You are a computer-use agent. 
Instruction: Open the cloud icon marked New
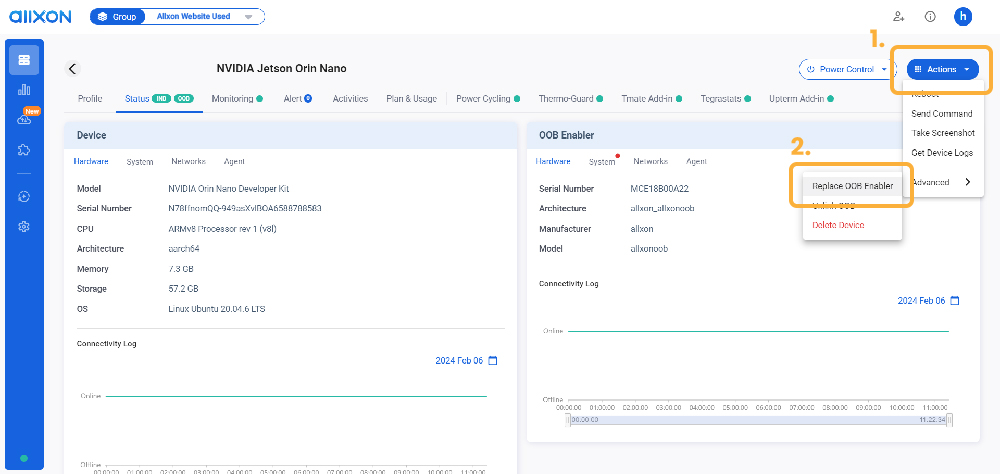click(x=24, y=119)
